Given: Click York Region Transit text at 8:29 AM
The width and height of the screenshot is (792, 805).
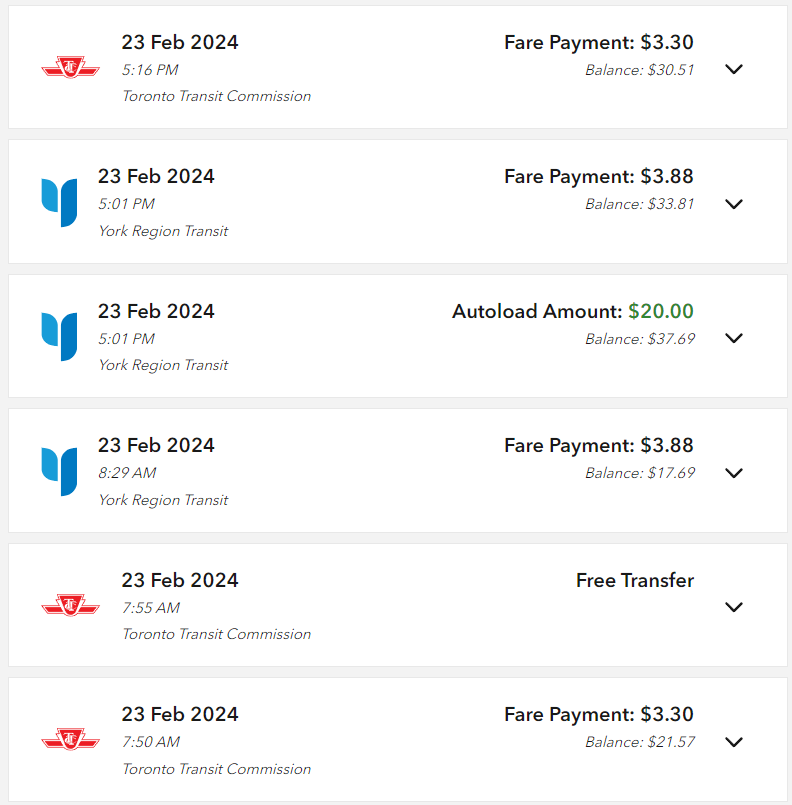Looking at the screenshot, I should pos(163,500).
